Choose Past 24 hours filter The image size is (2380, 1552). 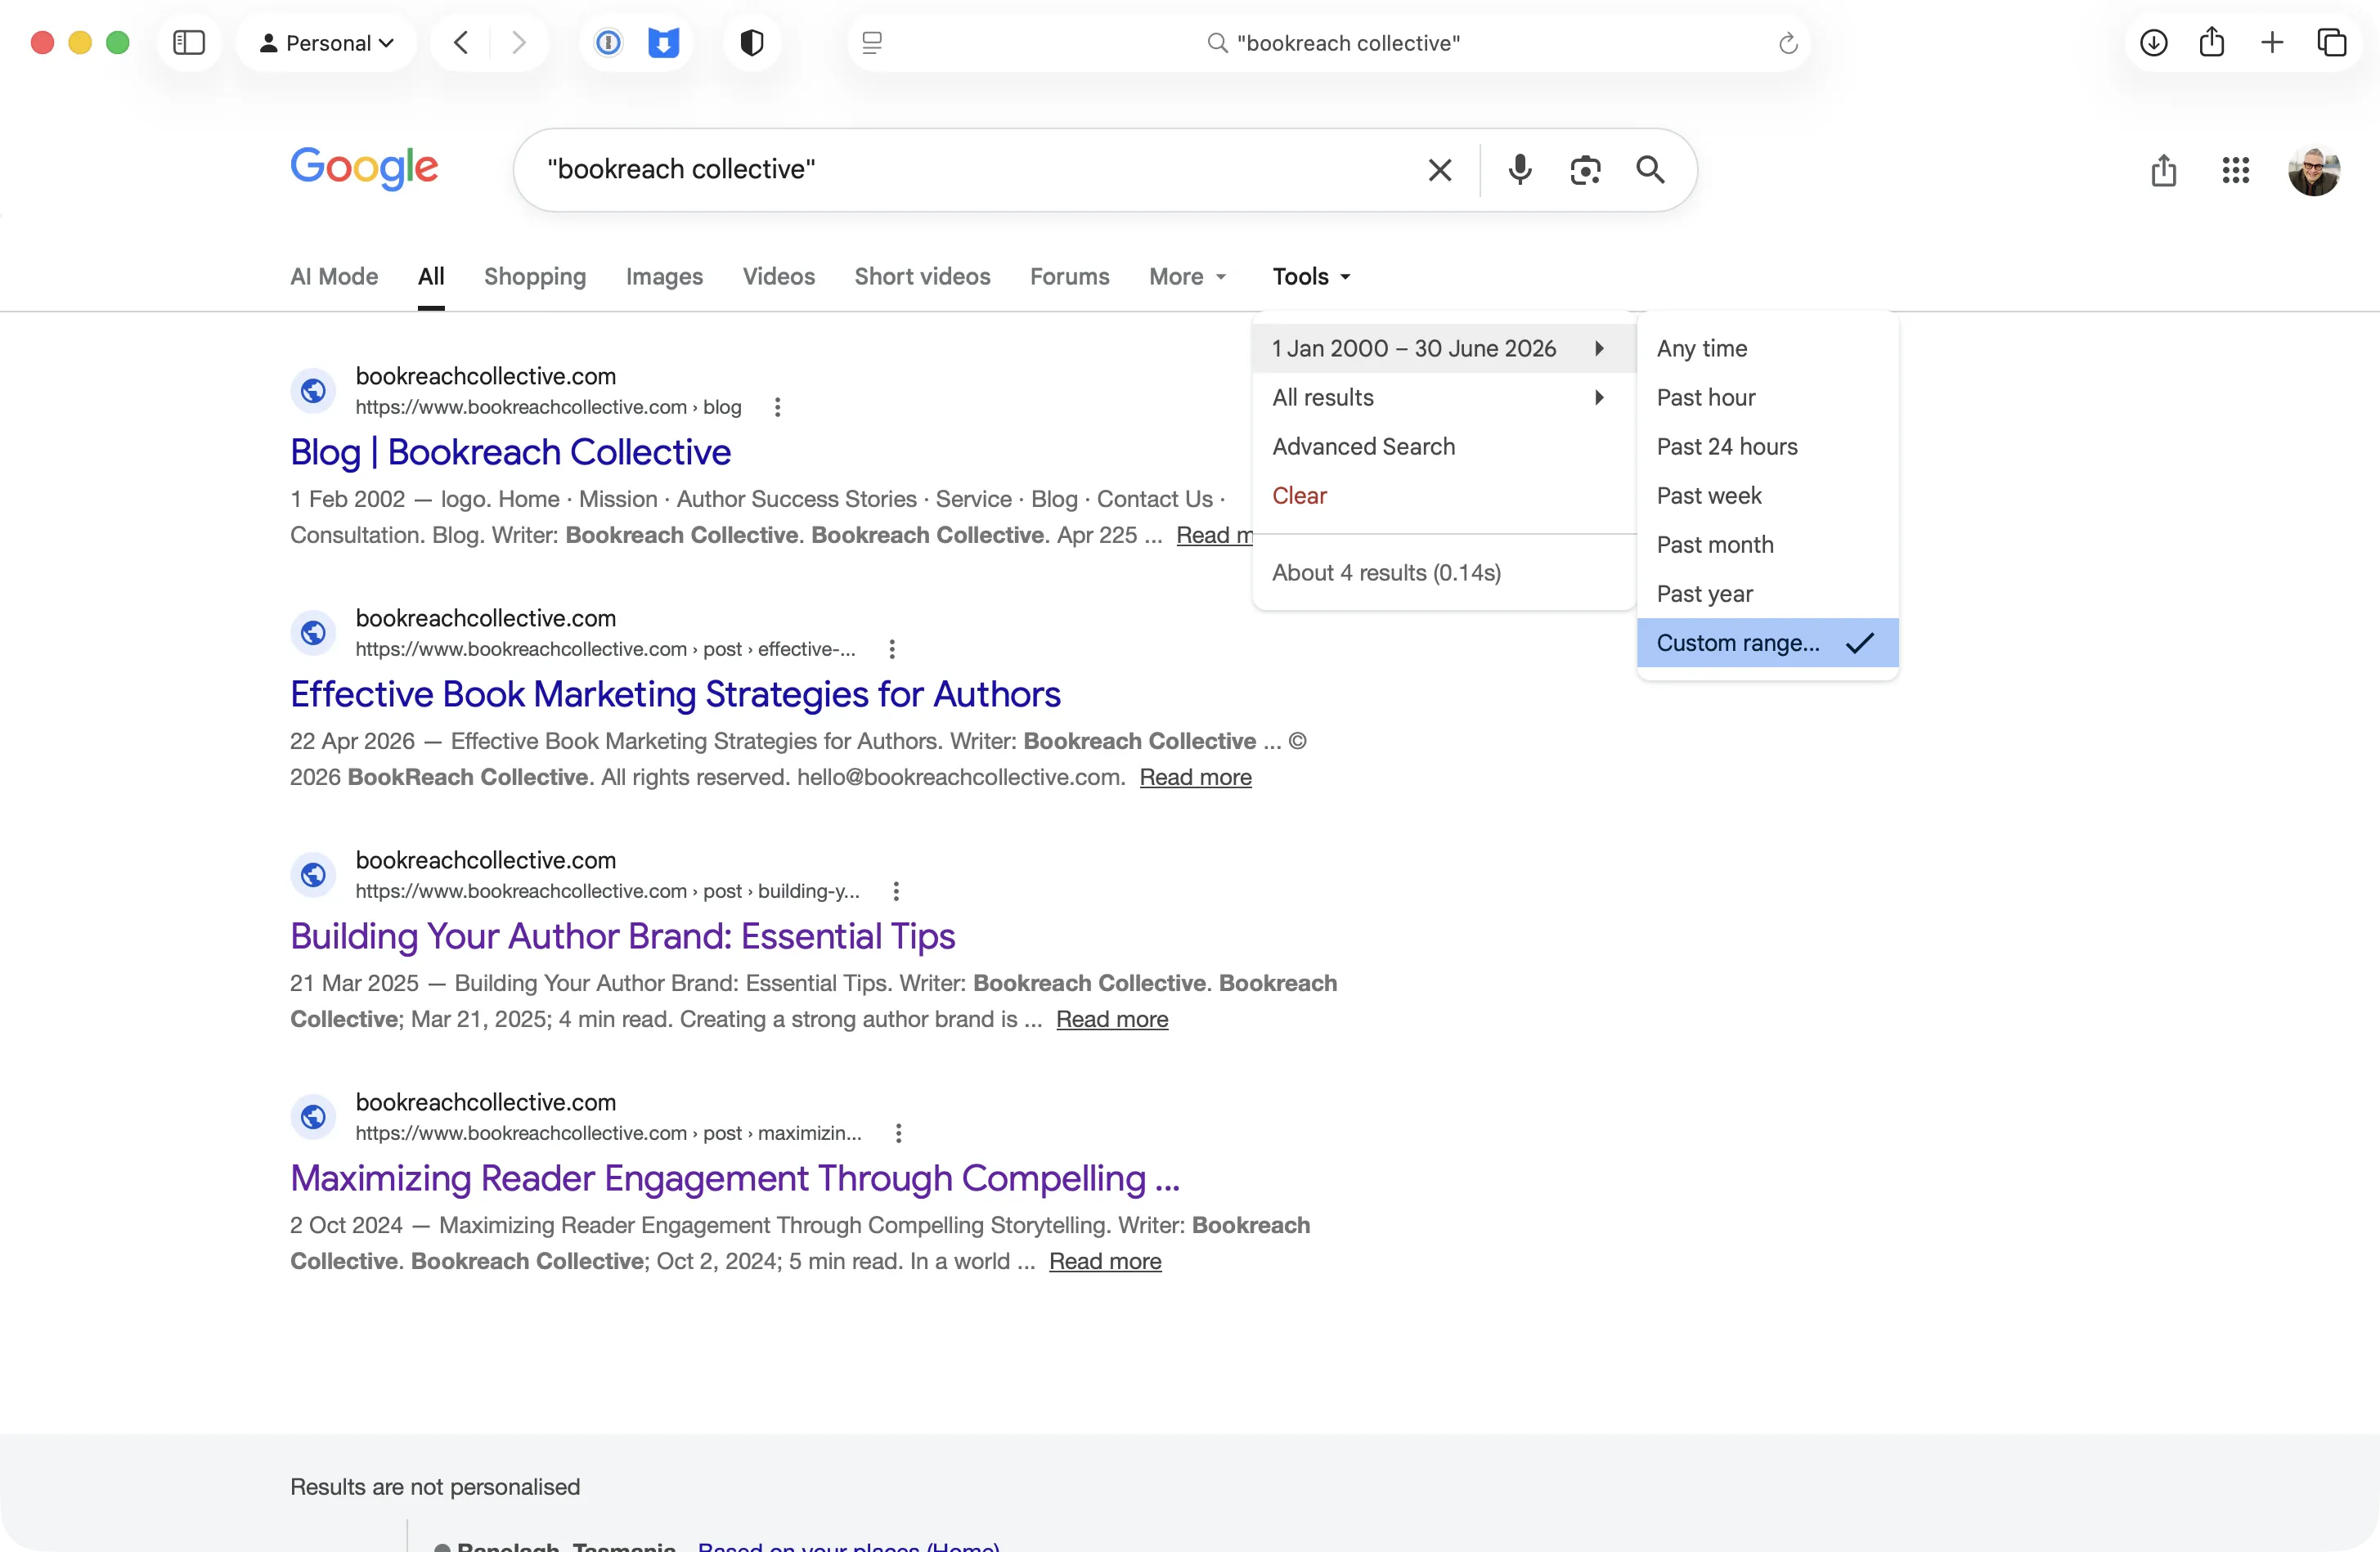pos(1767,446)
